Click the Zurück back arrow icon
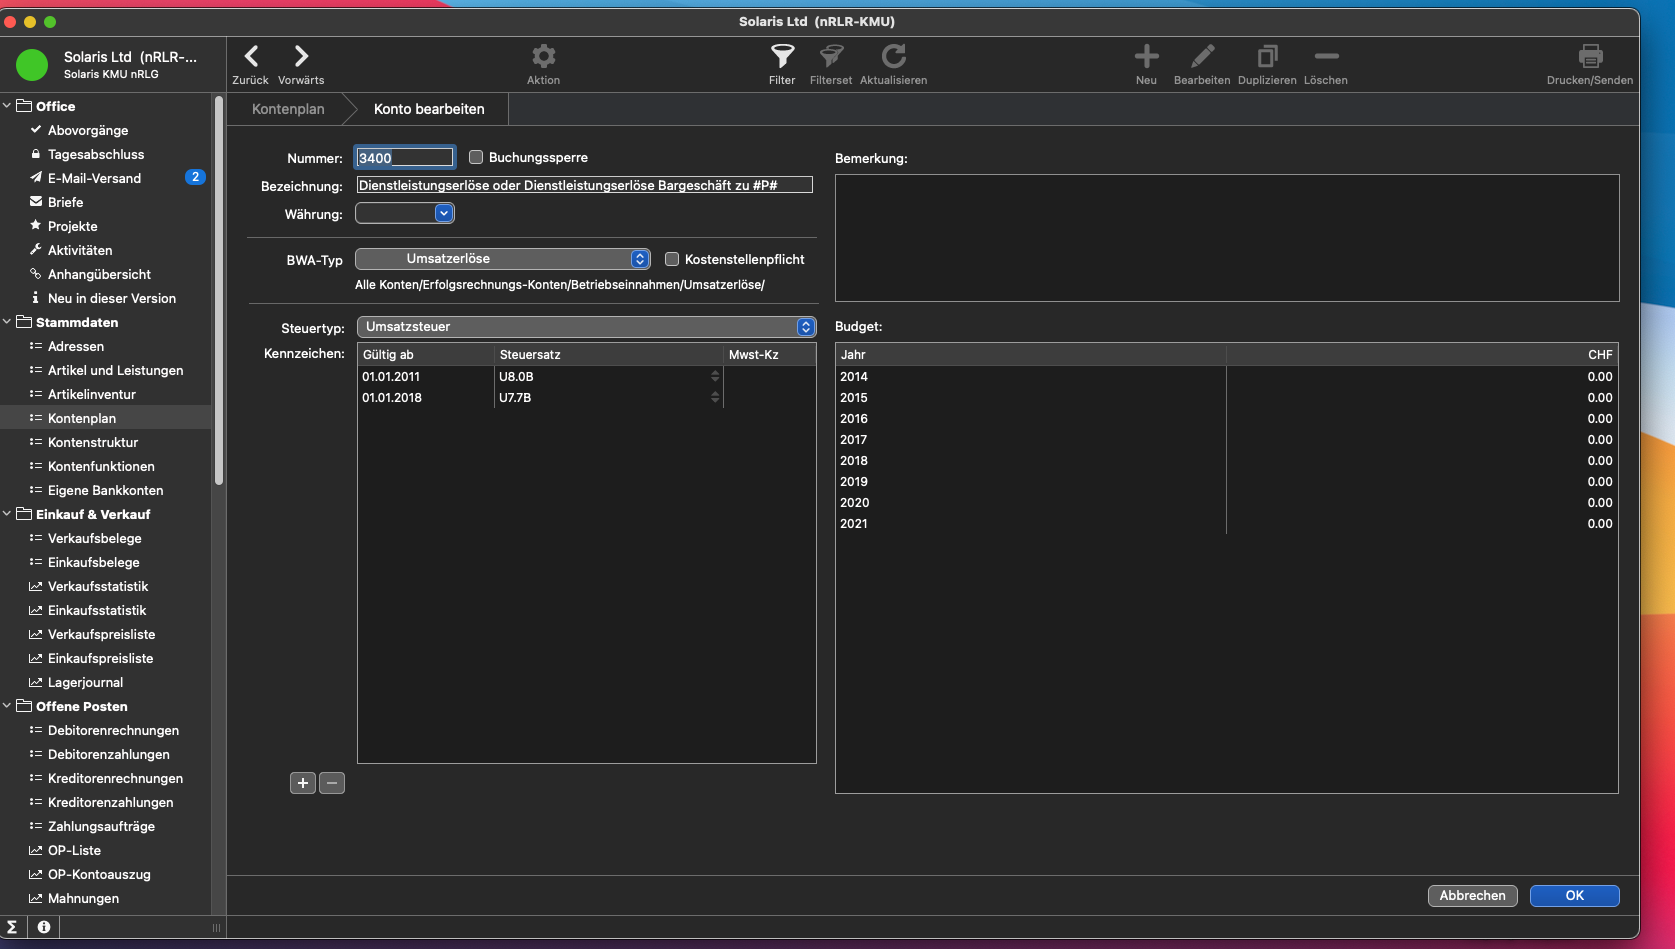 pyautogui.click(x=251, y=57)
